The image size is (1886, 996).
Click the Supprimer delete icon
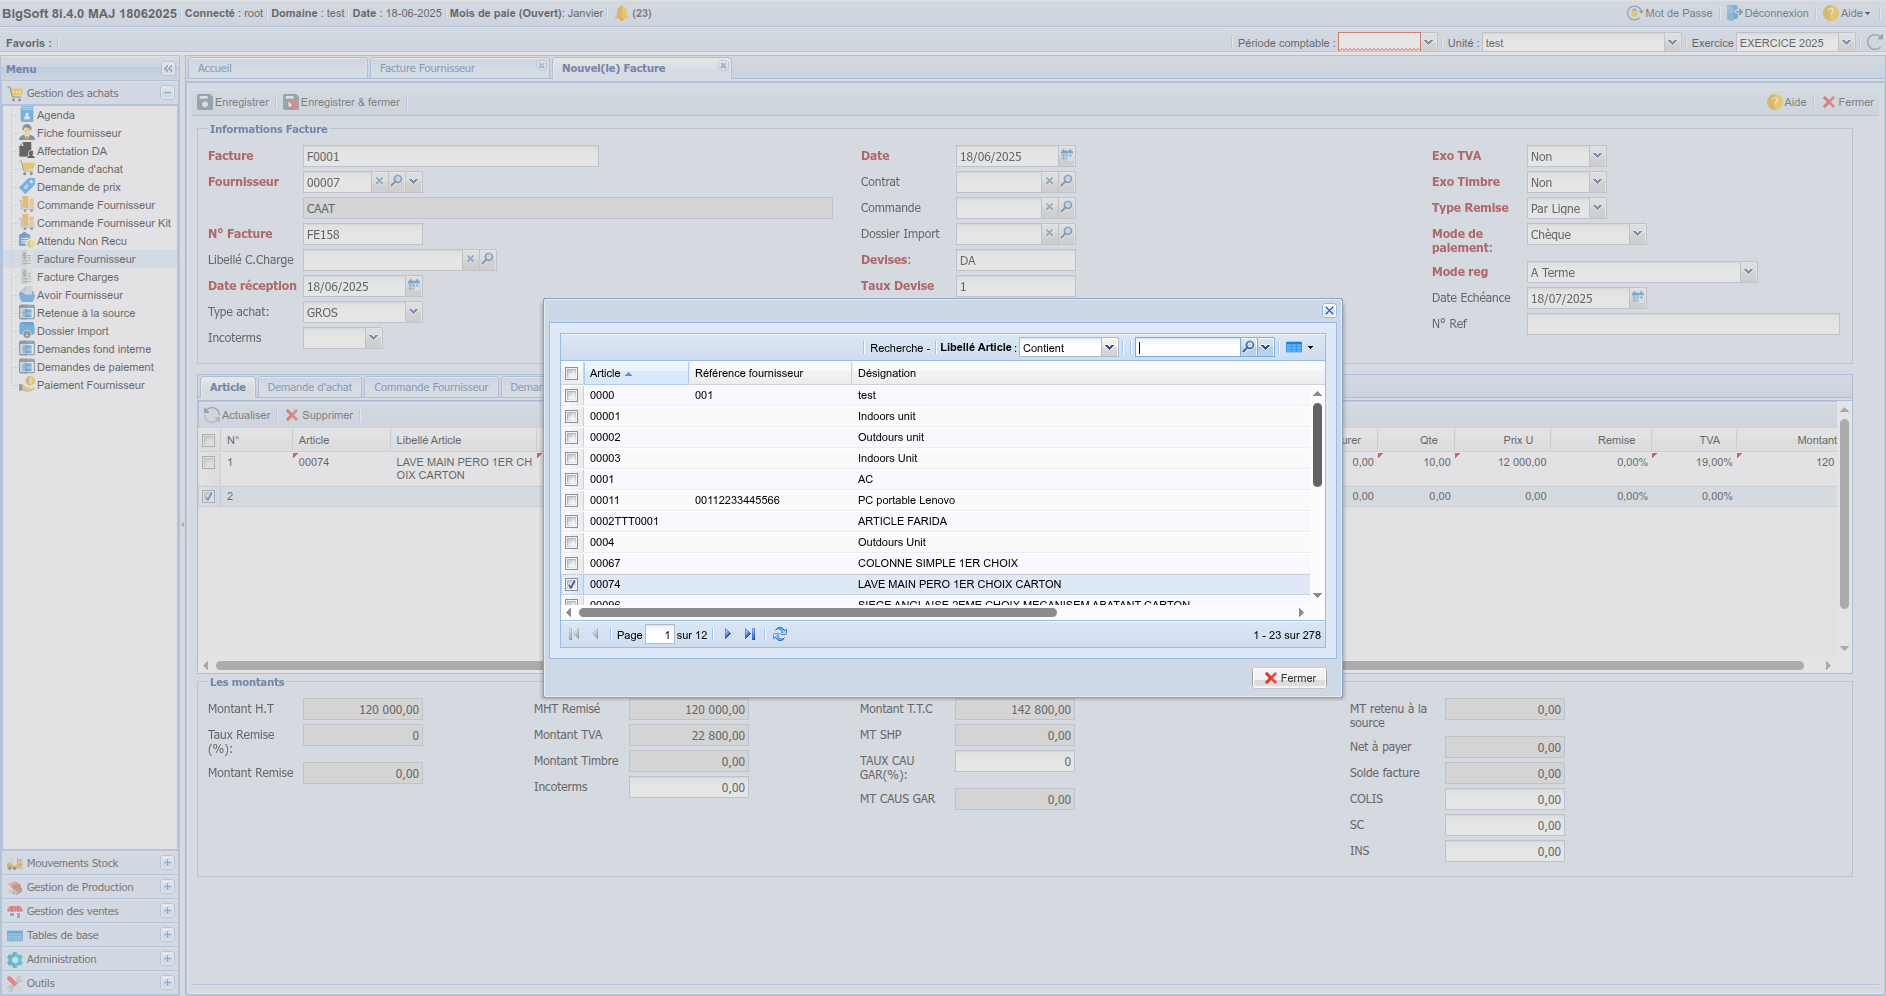pos(292,415)
